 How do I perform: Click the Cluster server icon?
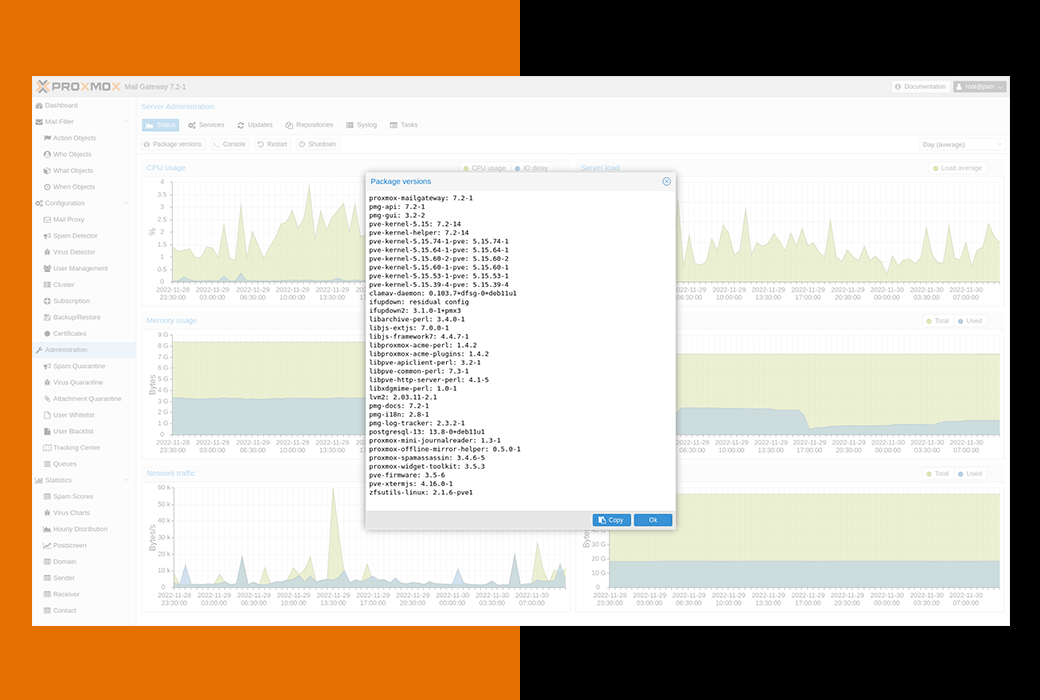47,285
